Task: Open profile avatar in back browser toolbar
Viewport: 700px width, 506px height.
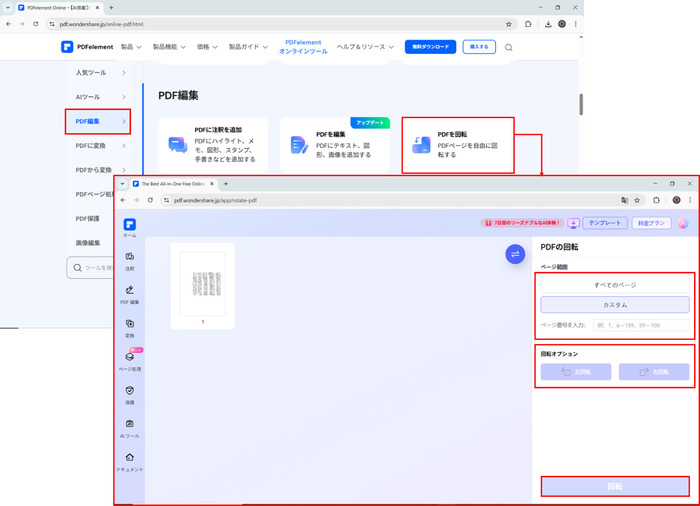Action: point(562,24)
